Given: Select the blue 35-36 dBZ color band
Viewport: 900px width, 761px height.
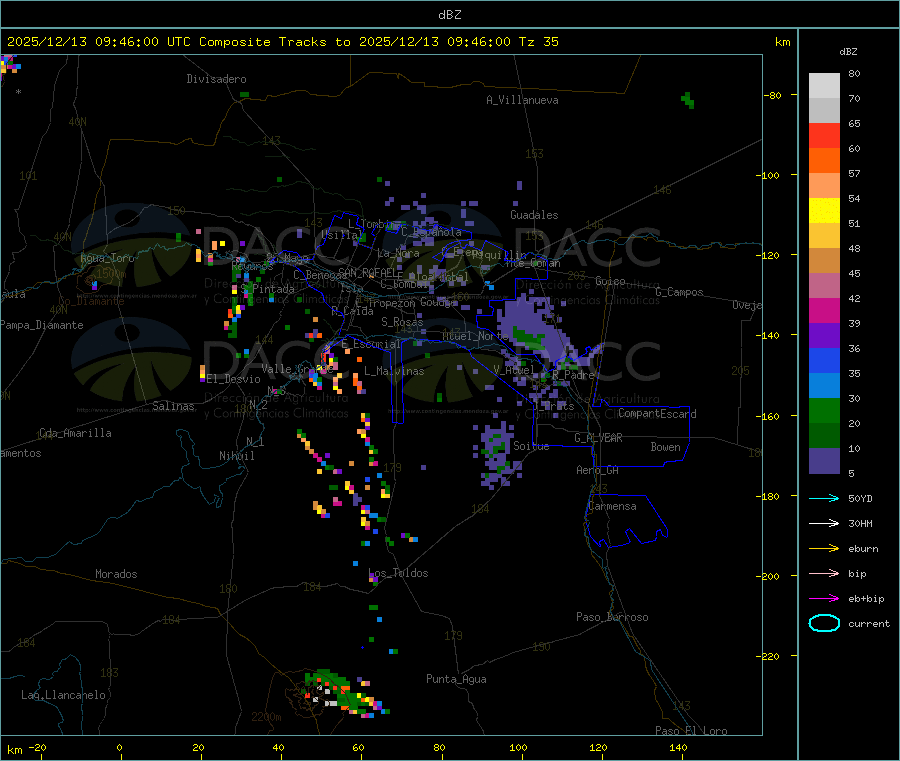Looking at the screenshot, I should tap(824, 360).
